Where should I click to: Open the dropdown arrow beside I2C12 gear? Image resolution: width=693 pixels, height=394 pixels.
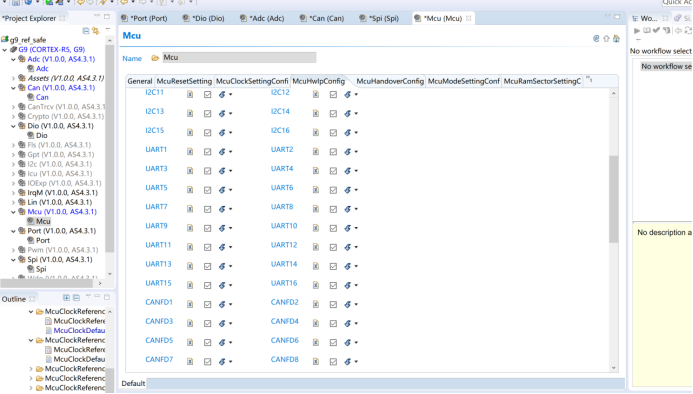pyautogui.click(x=356, y=95)
